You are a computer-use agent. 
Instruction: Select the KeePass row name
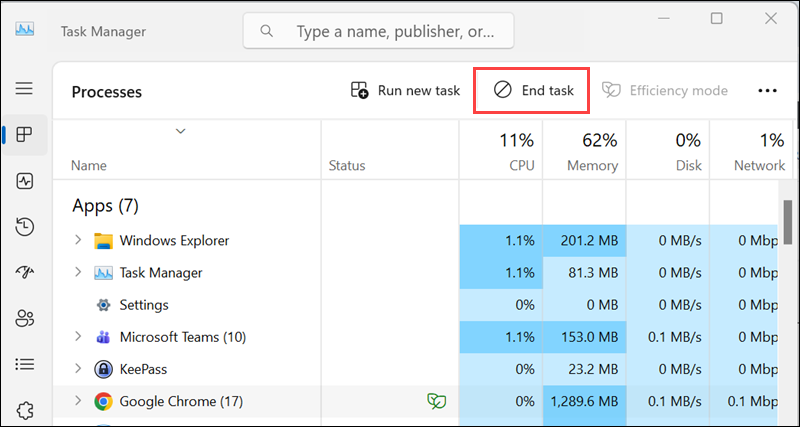(143, 369)
